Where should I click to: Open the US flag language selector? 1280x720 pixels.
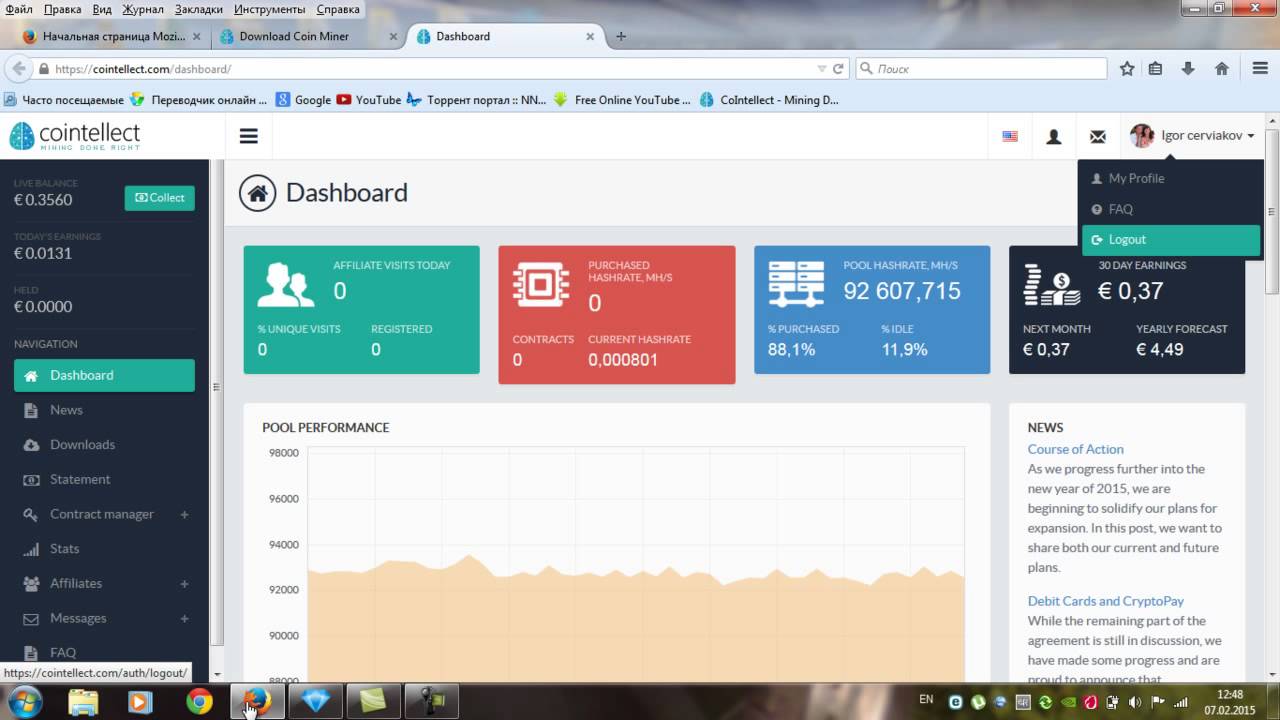[x=1010, y=136]
